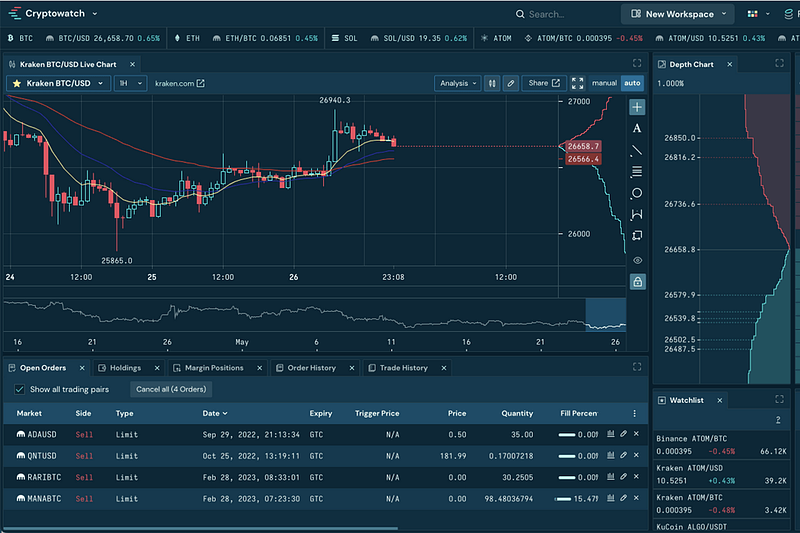Switch price scale to manual mode
This screenshot has width=800, height=533.
(604, 83)
